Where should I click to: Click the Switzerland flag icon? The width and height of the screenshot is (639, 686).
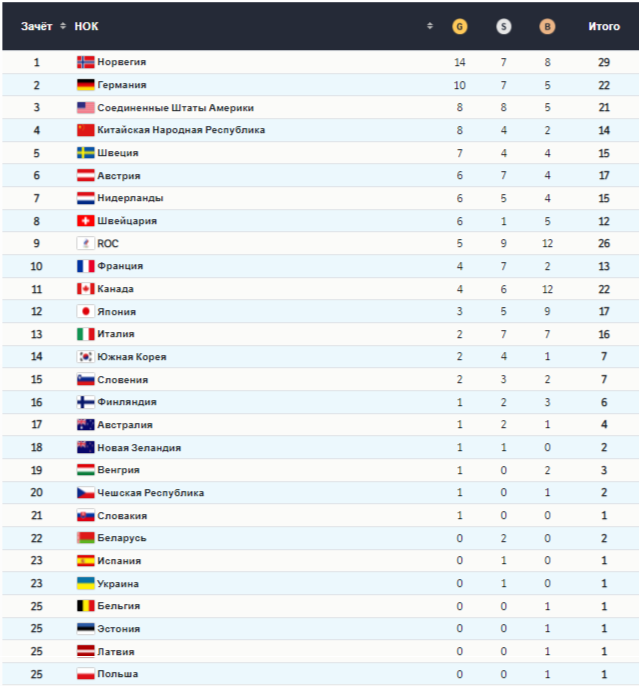85,221
